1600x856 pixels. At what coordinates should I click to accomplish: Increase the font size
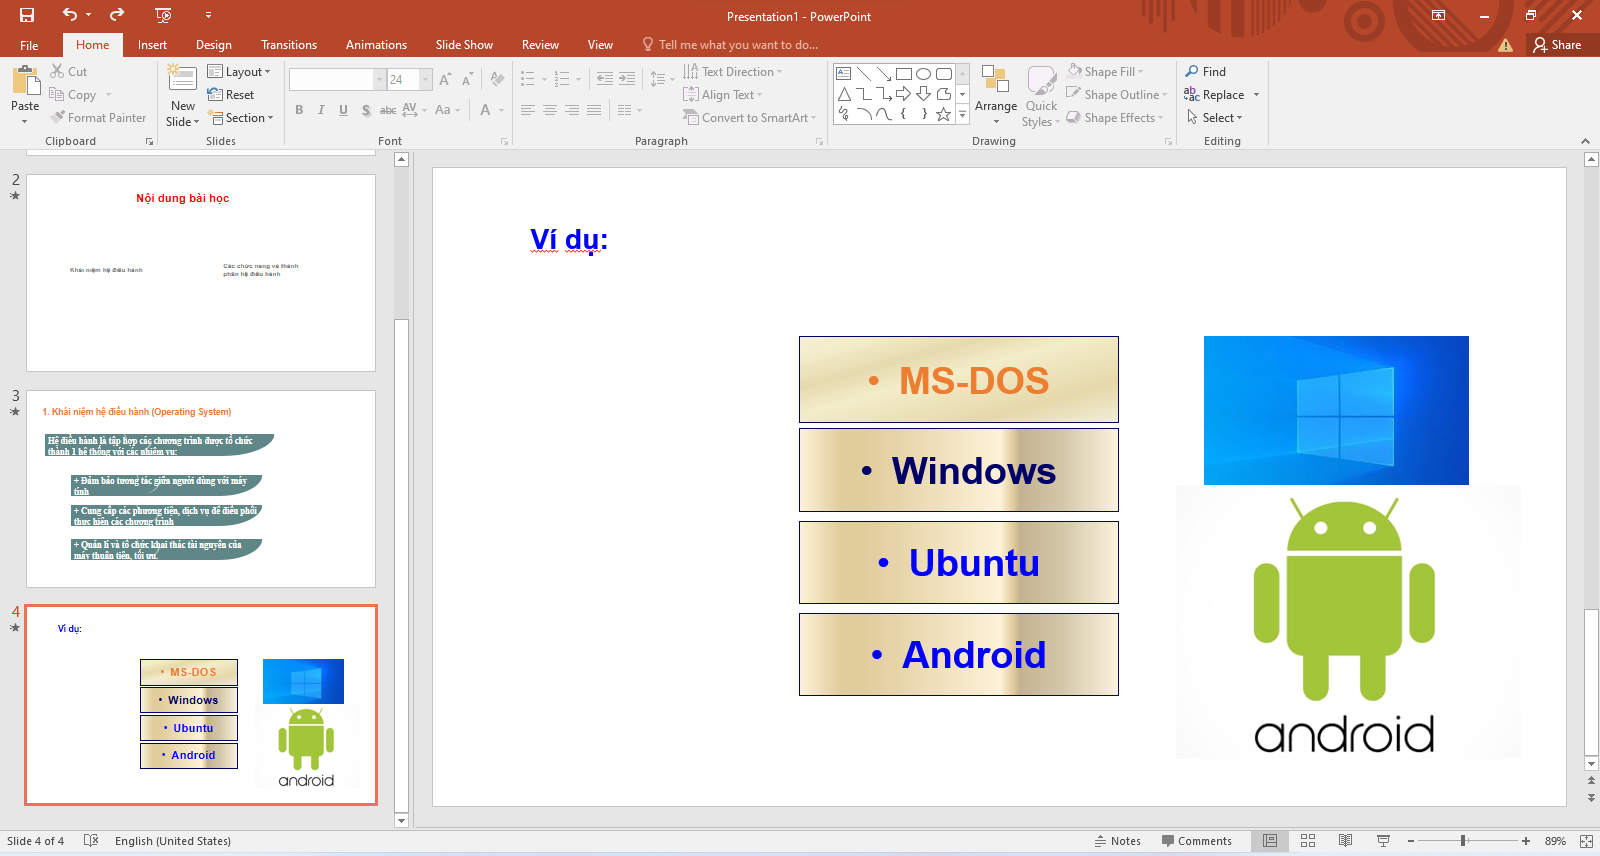[445, 79]
